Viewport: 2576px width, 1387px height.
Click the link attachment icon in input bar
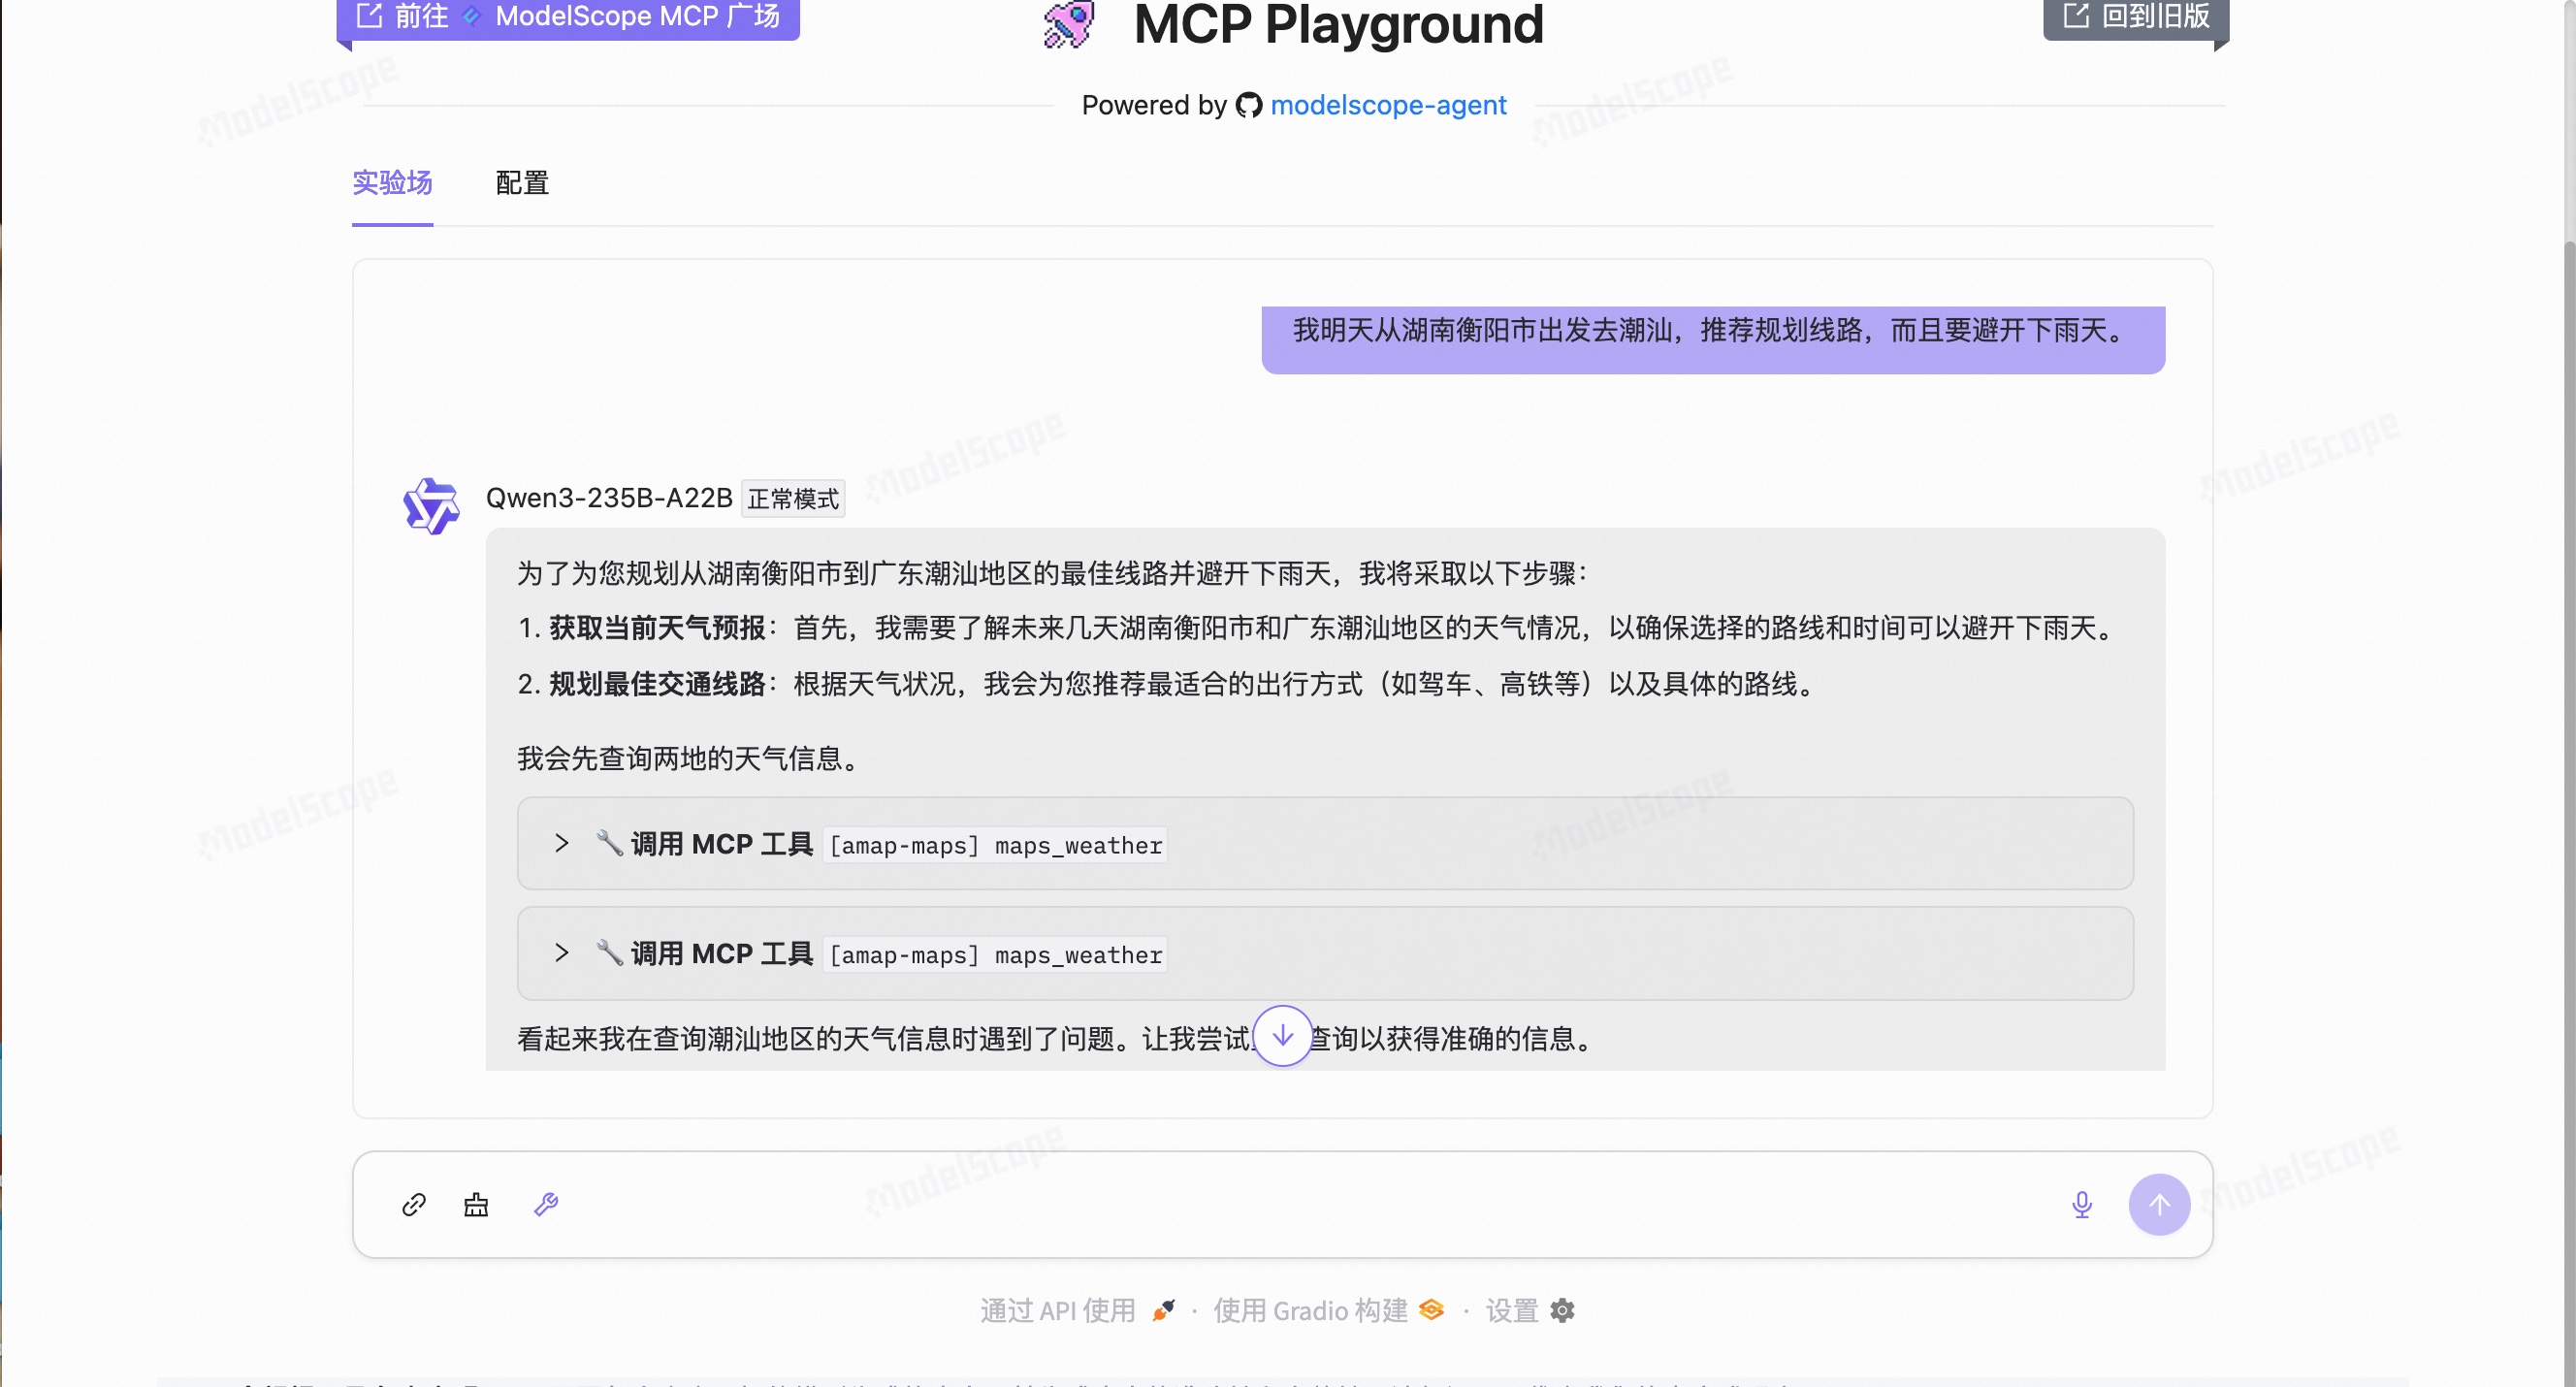pos(414,1204)
